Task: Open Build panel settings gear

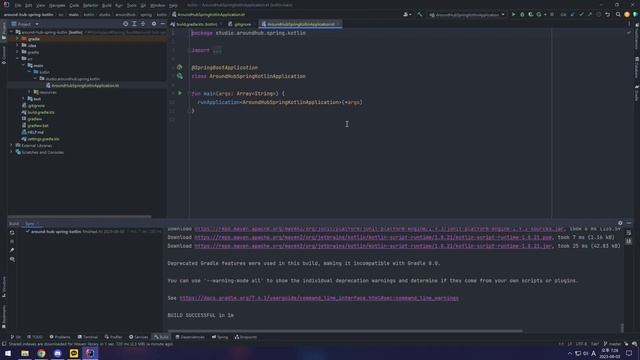Action: 620,223
